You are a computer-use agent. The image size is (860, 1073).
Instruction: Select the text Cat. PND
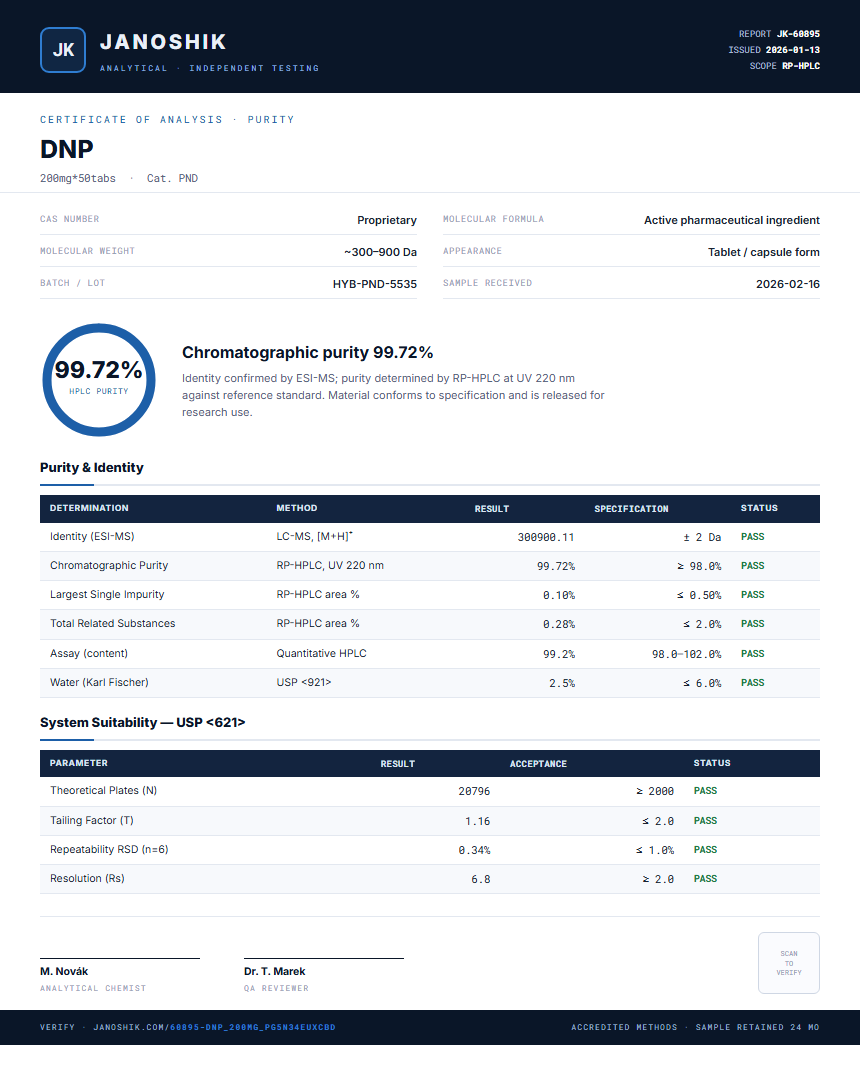click(x=172, y=179)
